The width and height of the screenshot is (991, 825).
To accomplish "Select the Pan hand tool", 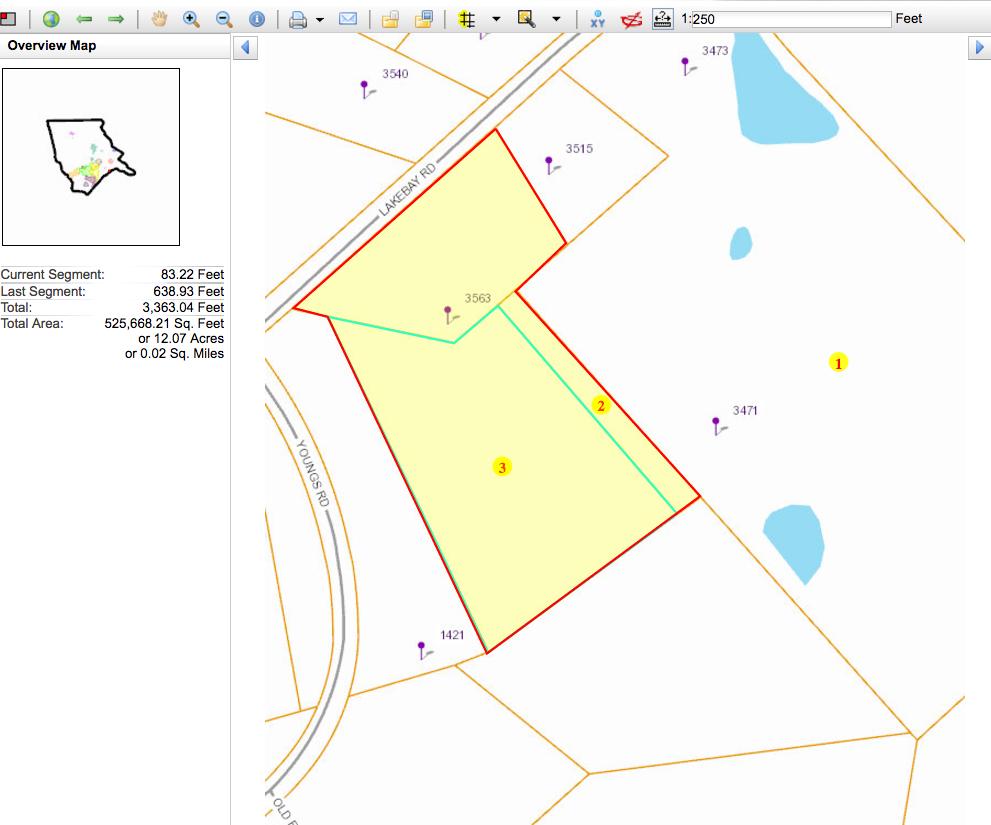I will [159, 19].
